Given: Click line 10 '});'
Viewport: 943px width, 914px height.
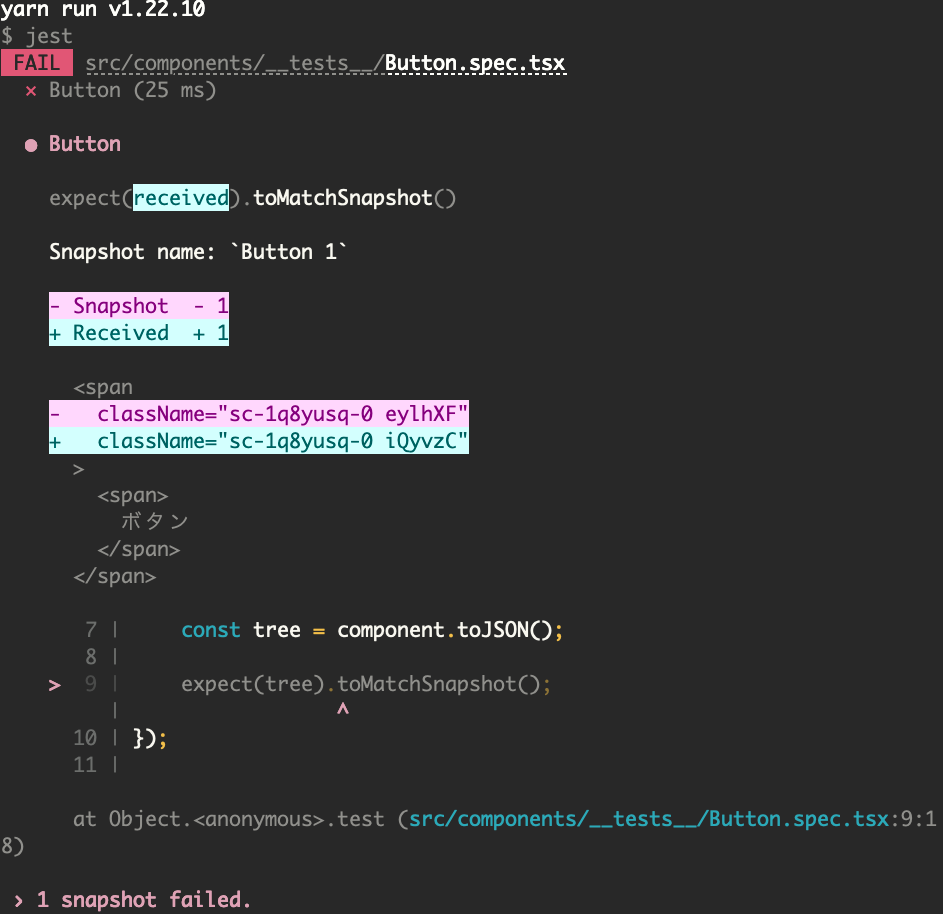Looking at the screenshot, I should 150,738.
